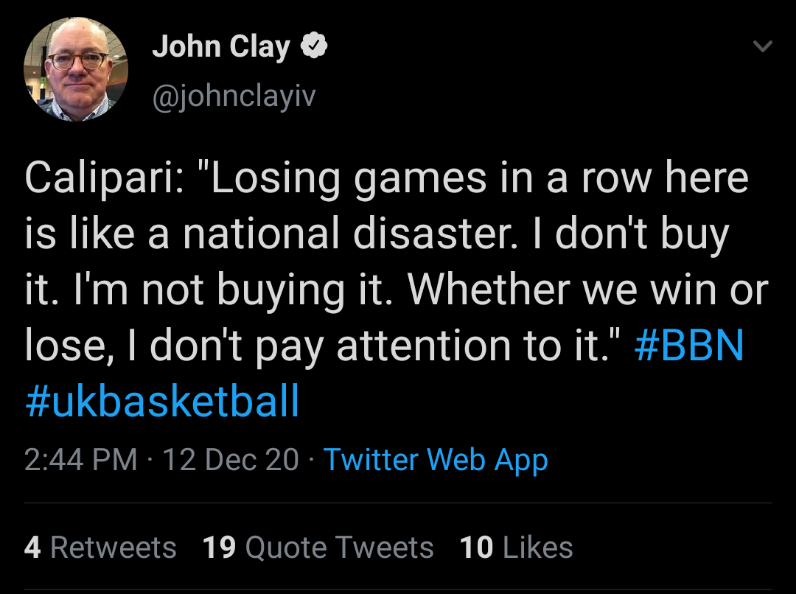796x594 pixels.
Task: Click the blue verified badge icon
Action: (315, 47)
